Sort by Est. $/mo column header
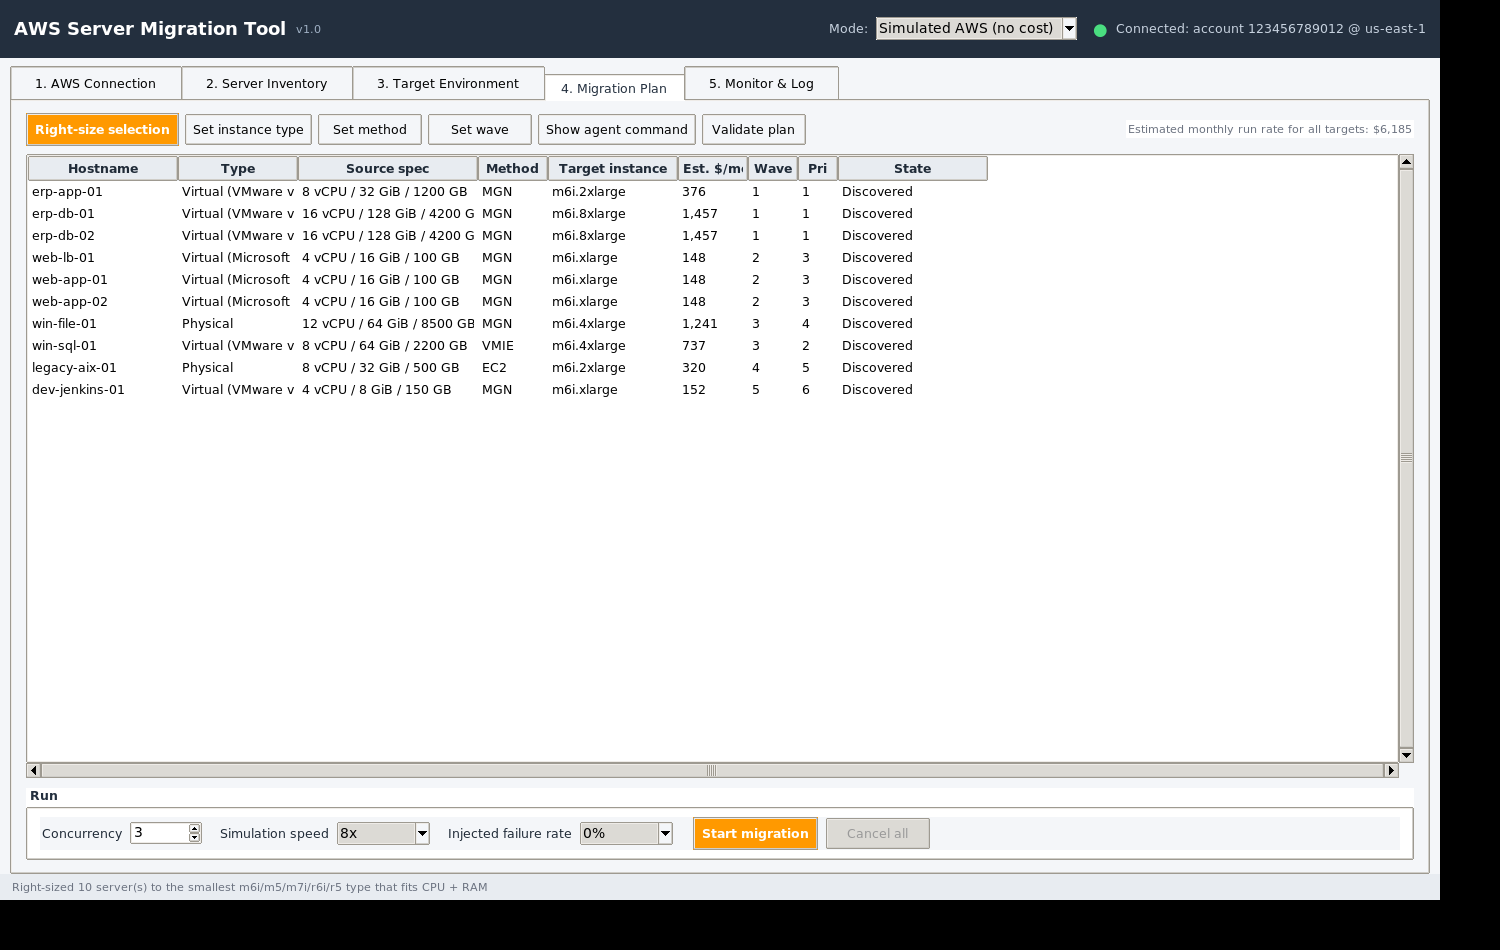Viewport: 1500px width, 950px height. click(x=713, y=169)
